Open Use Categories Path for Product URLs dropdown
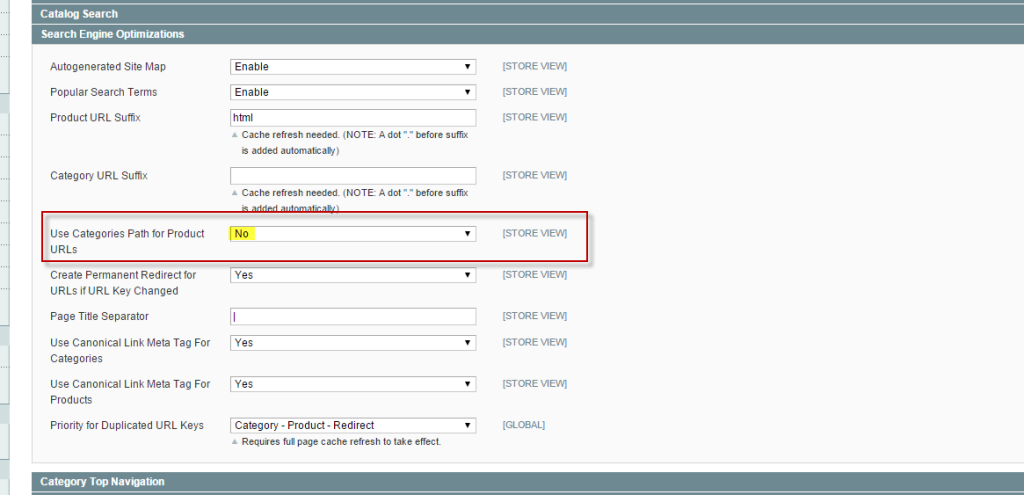This screenshot has width=1024, height=495. point(353,234)
